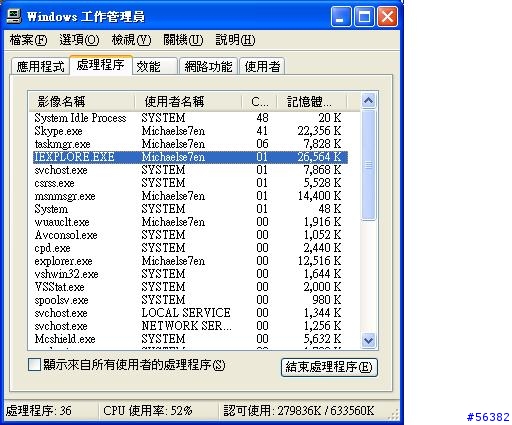This screenshot has width=512, height=425.
Task: Select the explorer.exe process
Action: point(190,261)
